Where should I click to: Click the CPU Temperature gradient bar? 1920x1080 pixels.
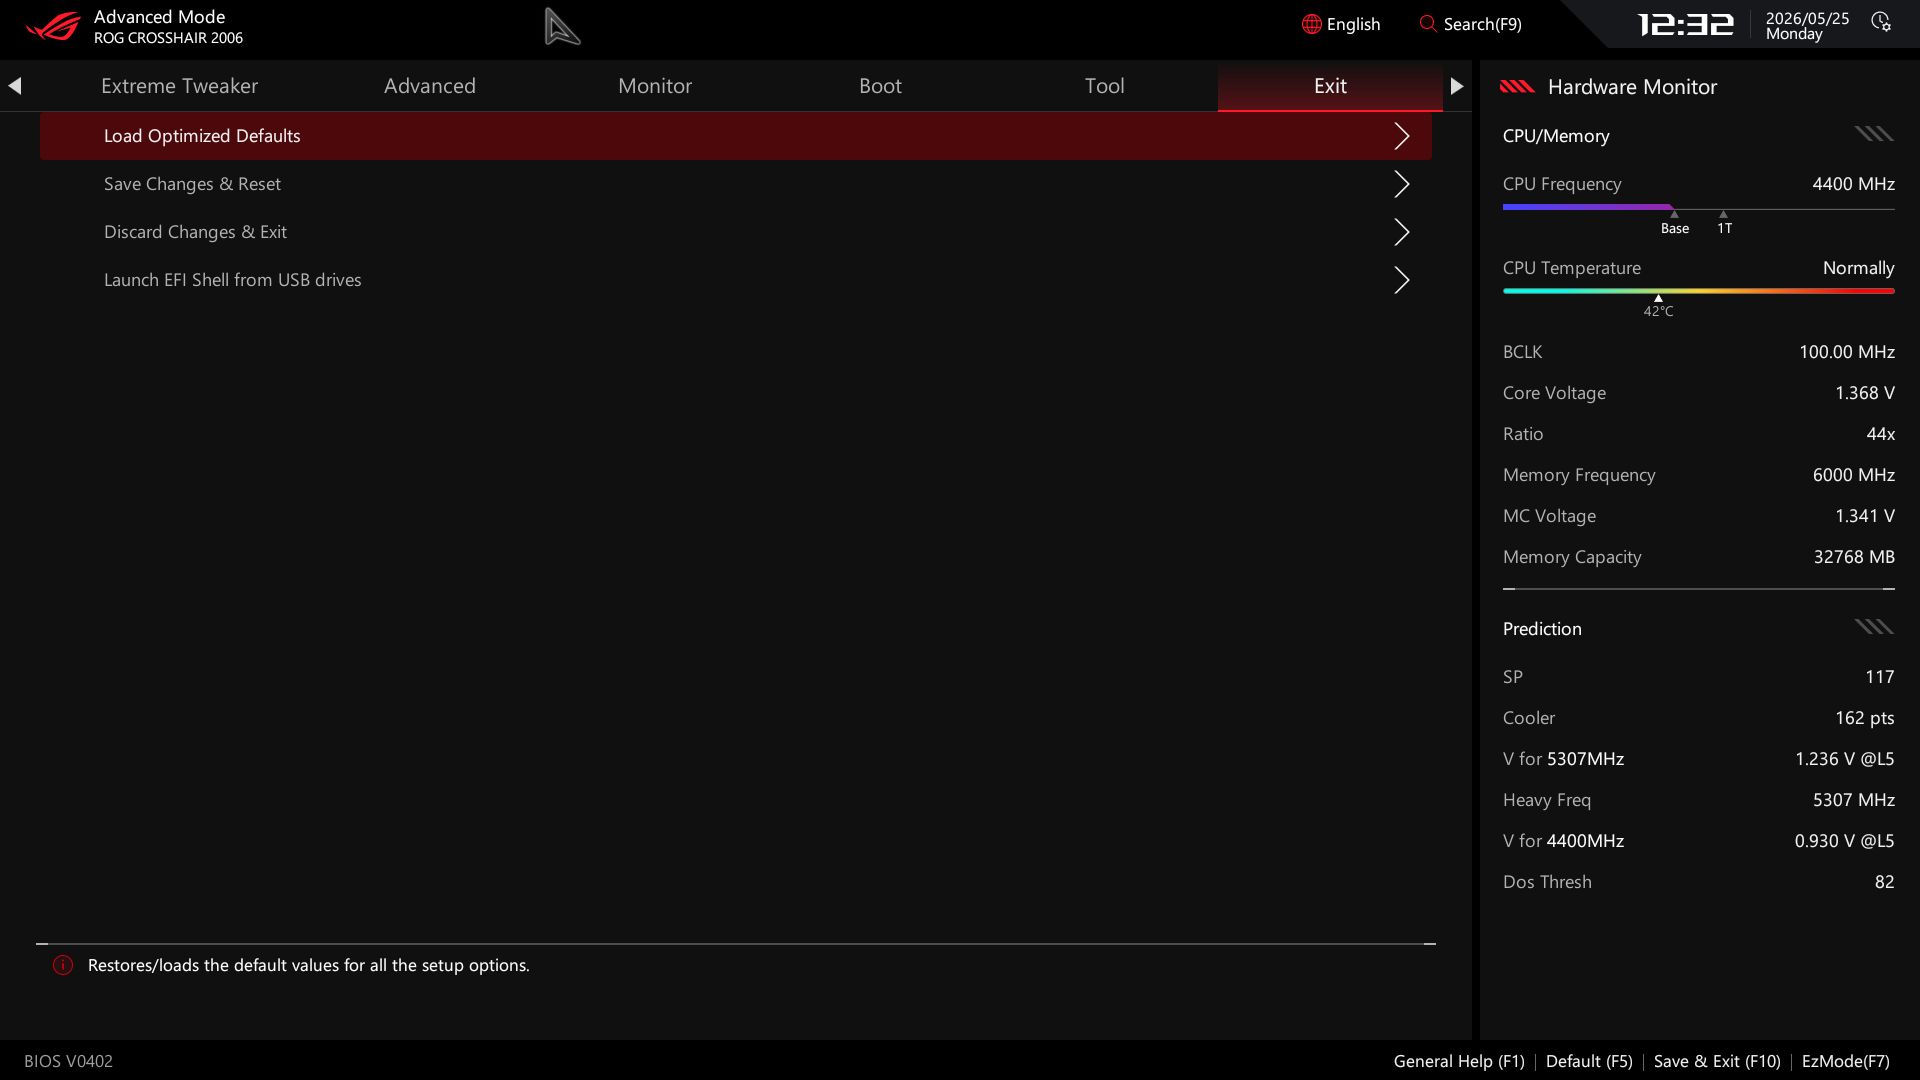[x=1698, y=291]
